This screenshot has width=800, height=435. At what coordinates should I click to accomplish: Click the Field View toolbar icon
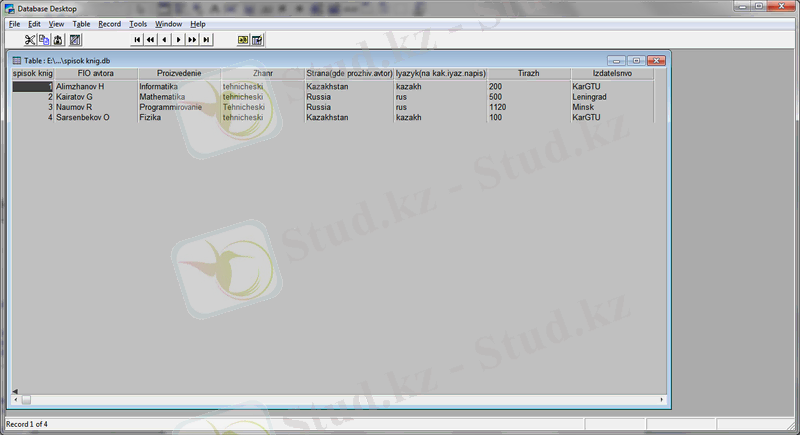(x=242, y=40)
